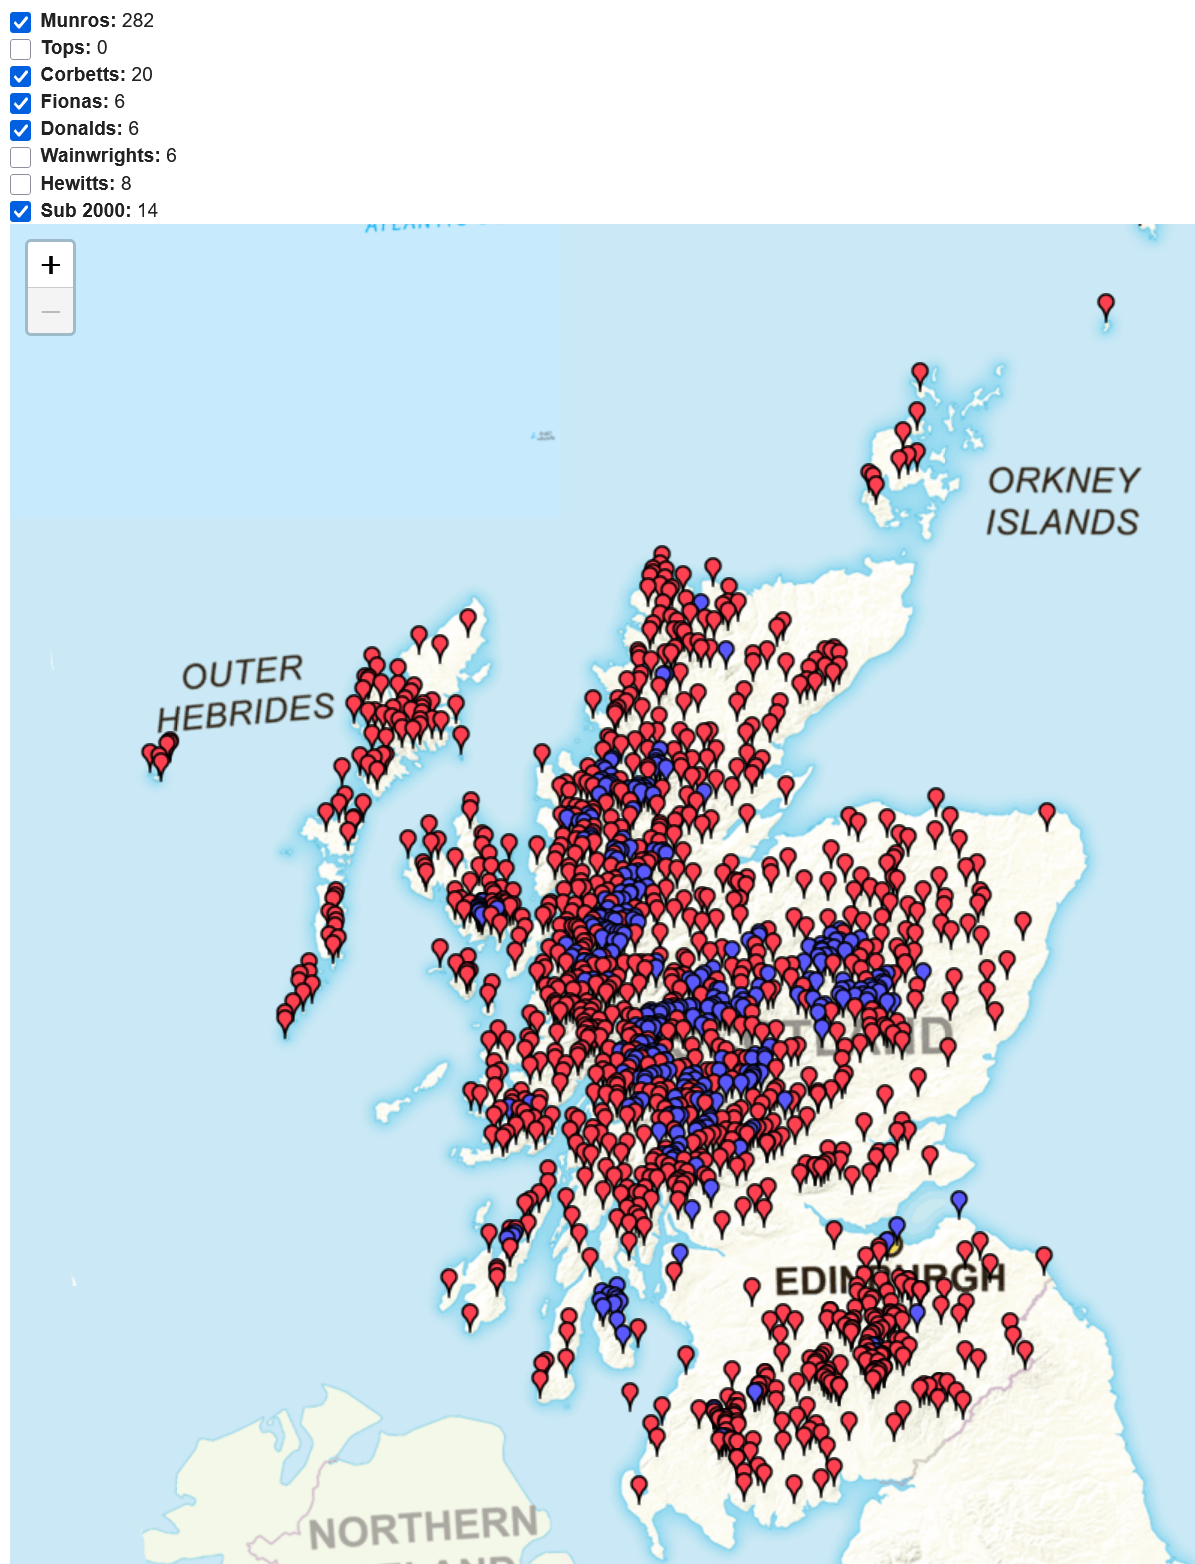
Task: Uncheck the Munros checkbox
Action: (x=21, y=22)
